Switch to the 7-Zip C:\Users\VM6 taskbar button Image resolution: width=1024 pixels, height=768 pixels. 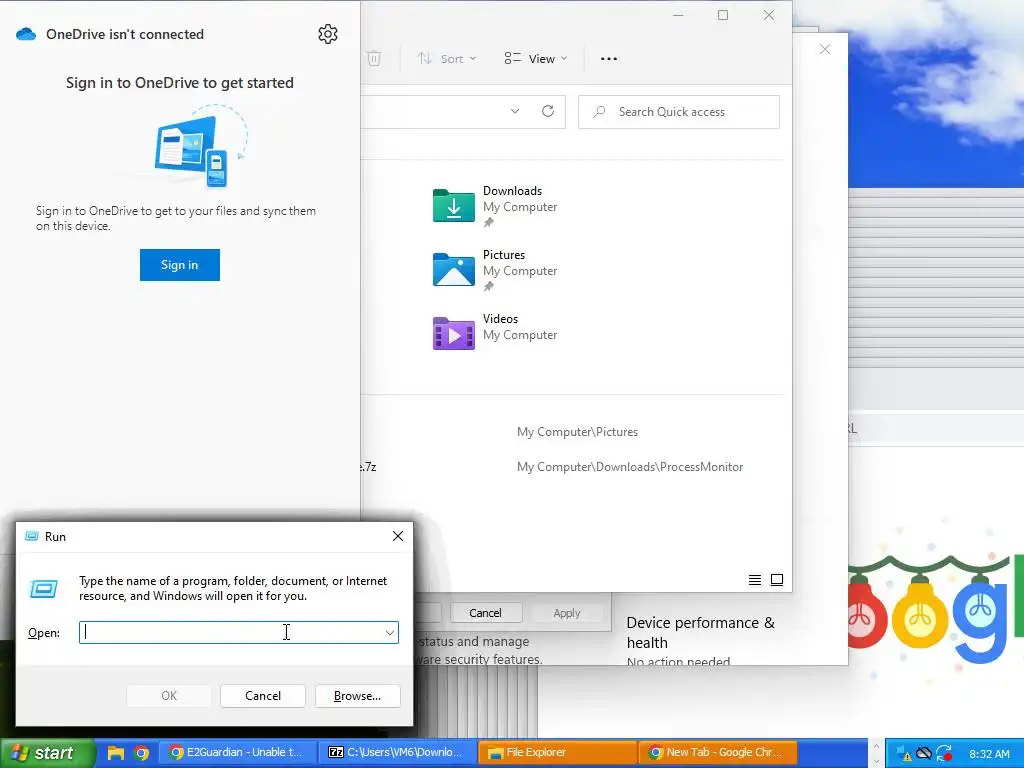point(398,752)
